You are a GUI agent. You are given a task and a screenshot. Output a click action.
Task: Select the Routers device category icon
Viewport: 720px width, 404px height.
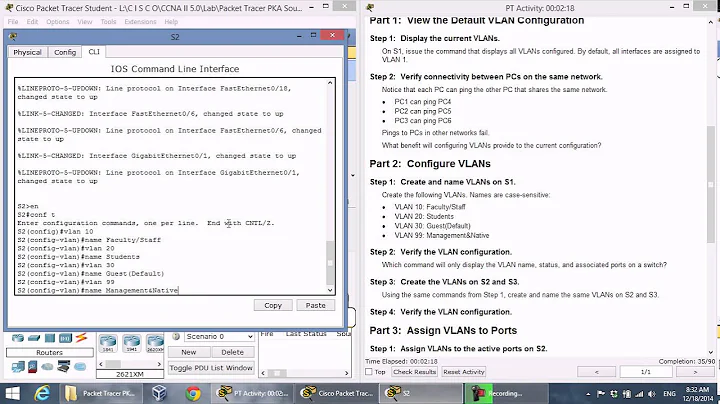pos(18,338)
